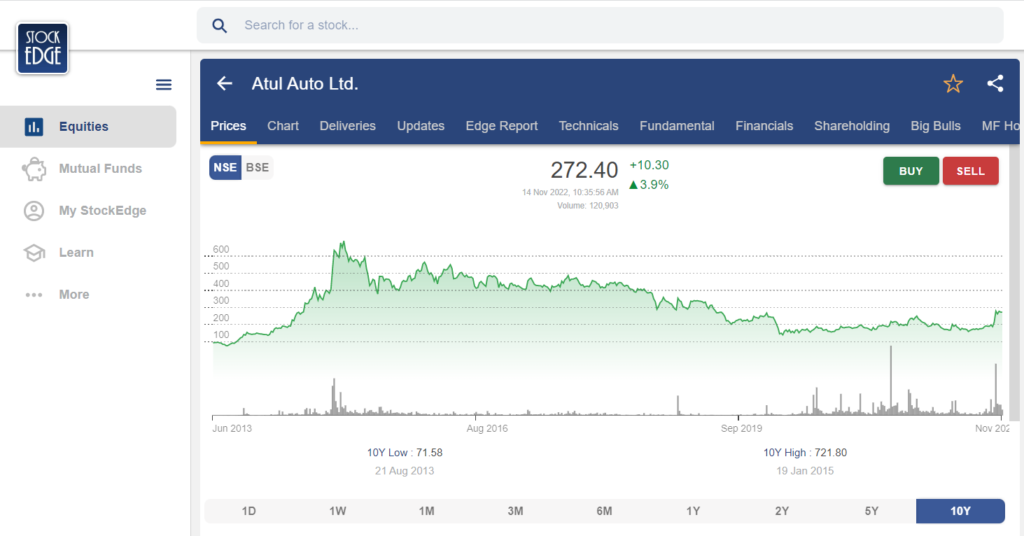Click the +10.30 price change value
Screen dimensions: 1024x536
(649, 165)
